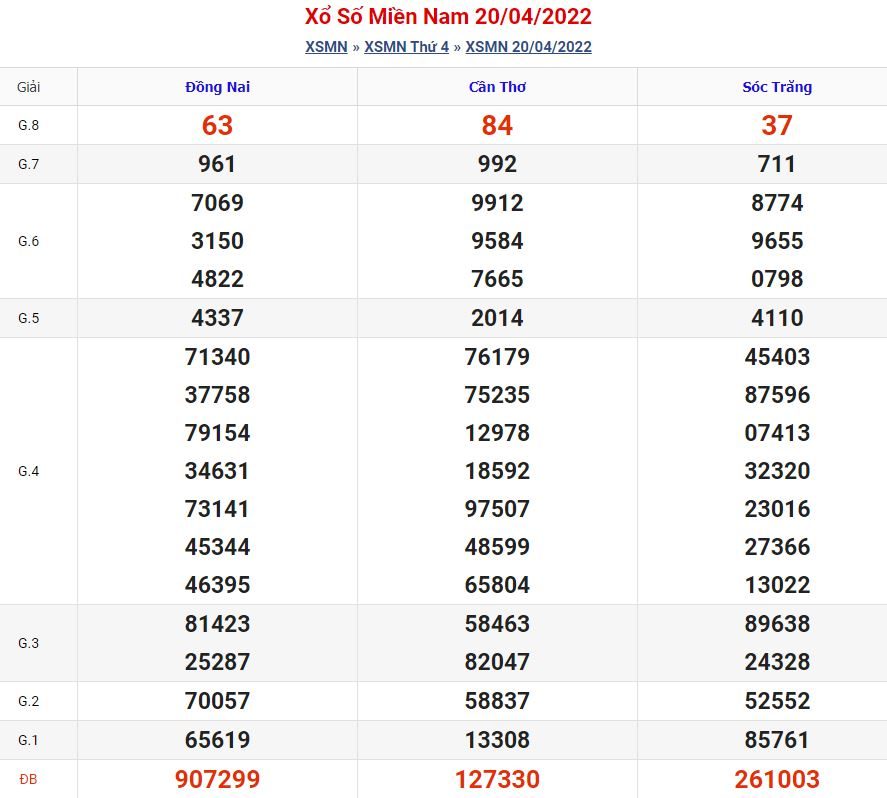The width and height of the screenshot is (887, 798).
Task: Click G.1 number 65619
Action: point(217,740)
